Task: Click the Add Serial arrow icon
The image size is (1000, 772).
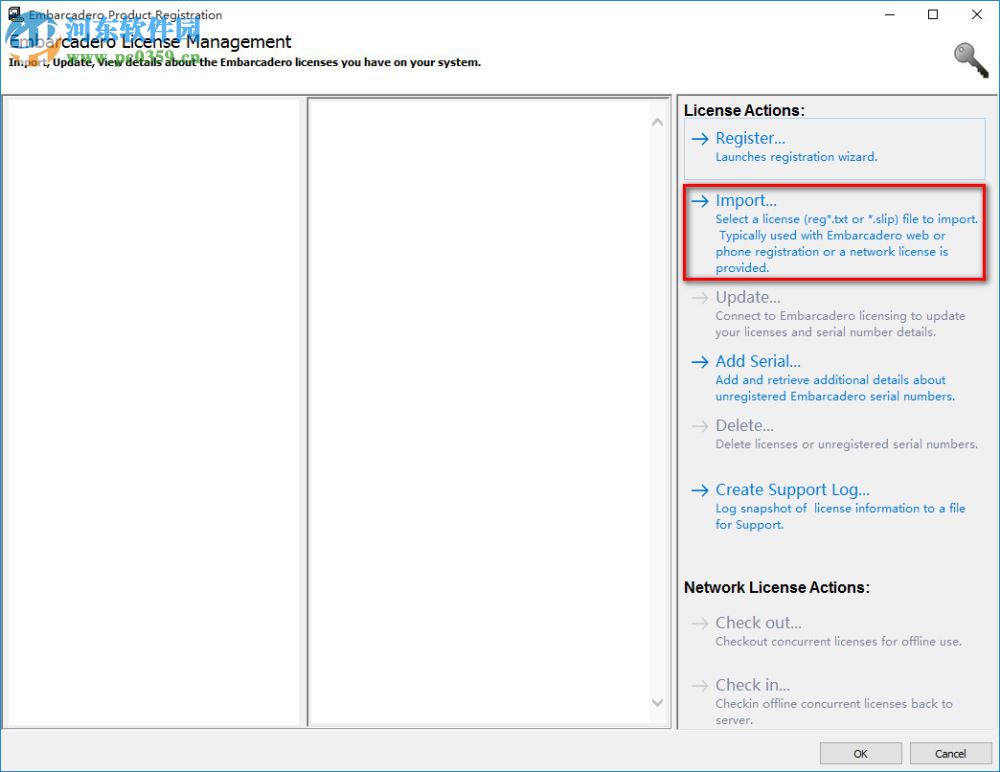Action: 700,362
